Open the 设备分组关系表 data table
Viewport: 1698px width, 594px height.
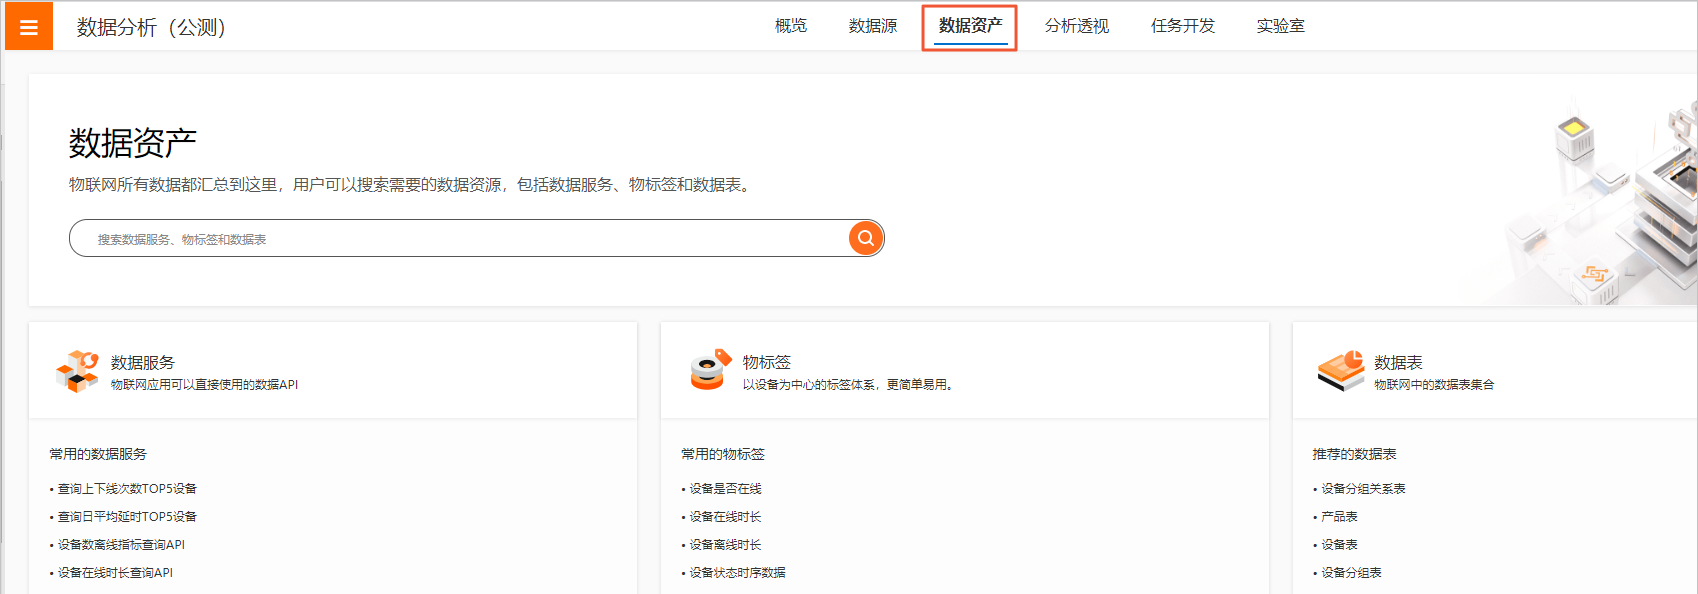[x=1363, y=489]
